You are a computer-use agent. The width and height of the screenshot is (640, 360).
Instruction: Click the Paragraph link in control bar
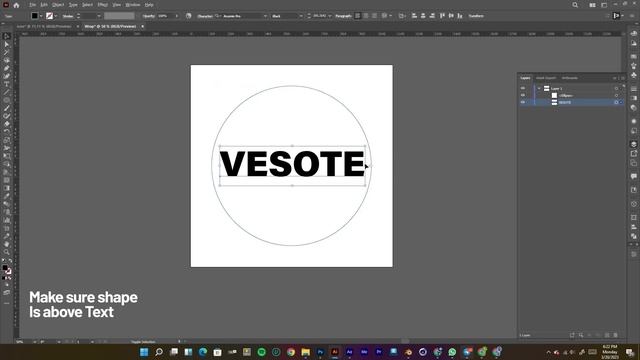343,16
